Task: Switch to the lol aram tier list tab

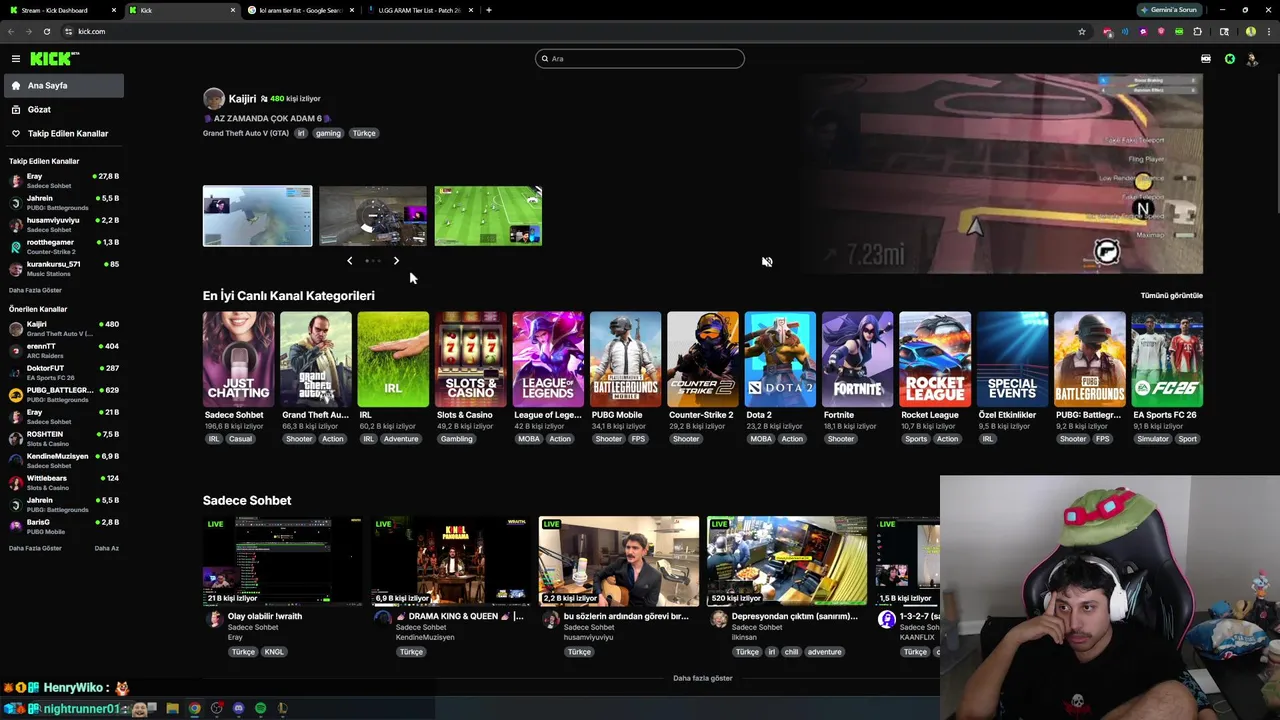Action: [301, 10]
